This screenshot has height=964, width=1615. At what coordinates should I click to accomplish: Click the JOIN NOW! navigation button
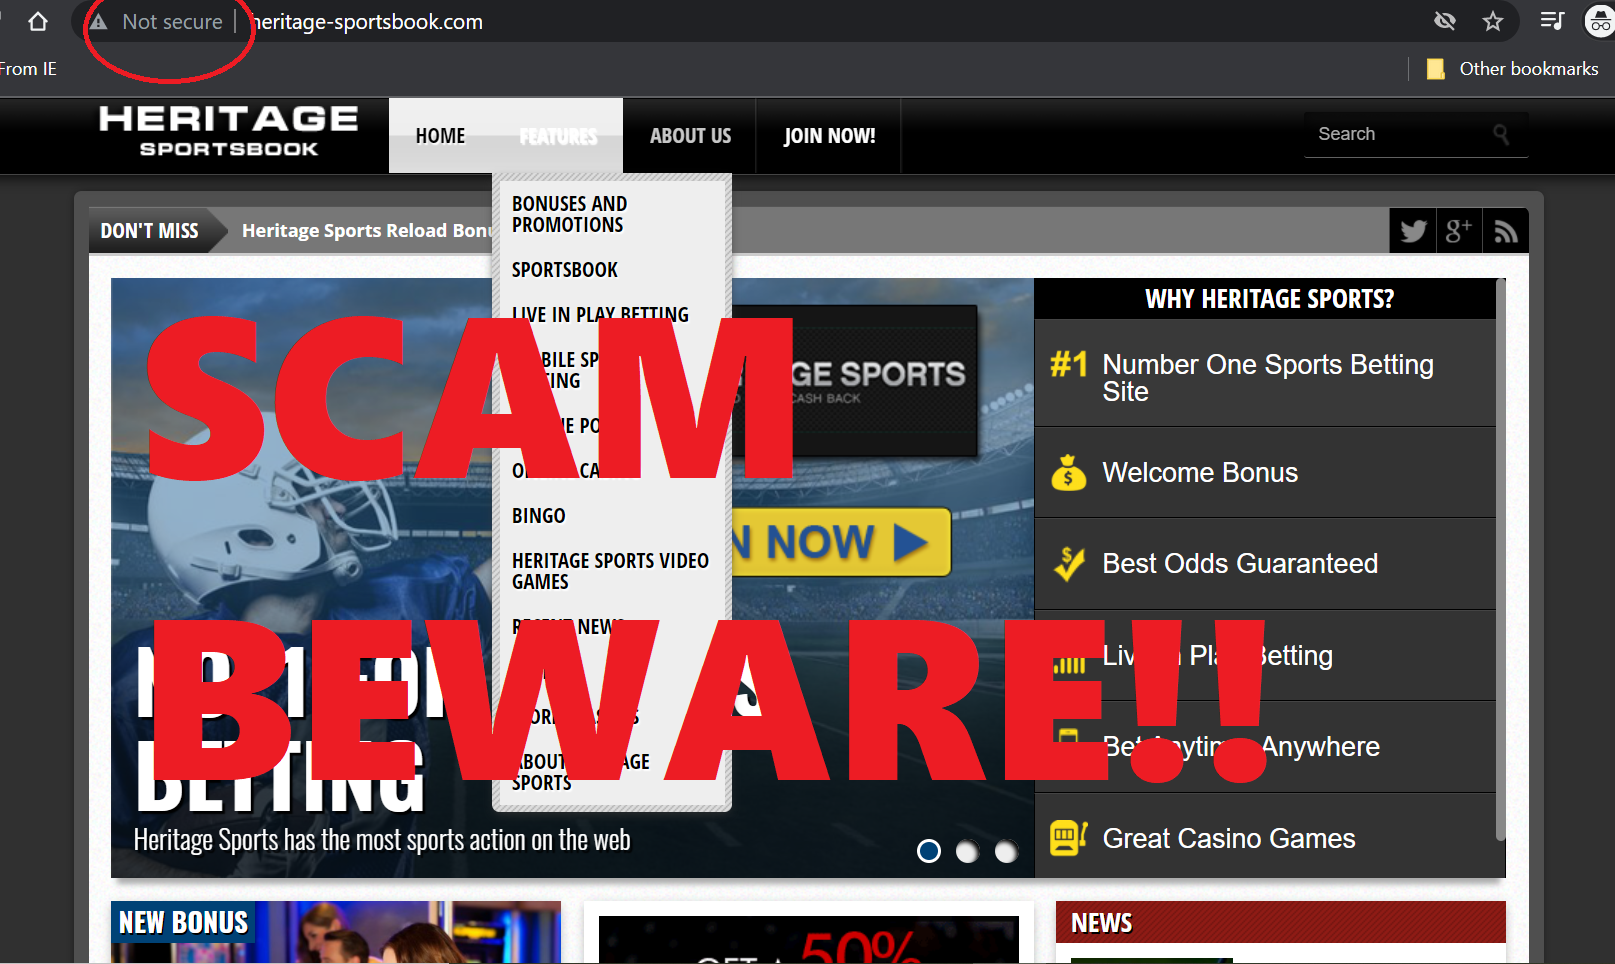(x=828, y=135)
